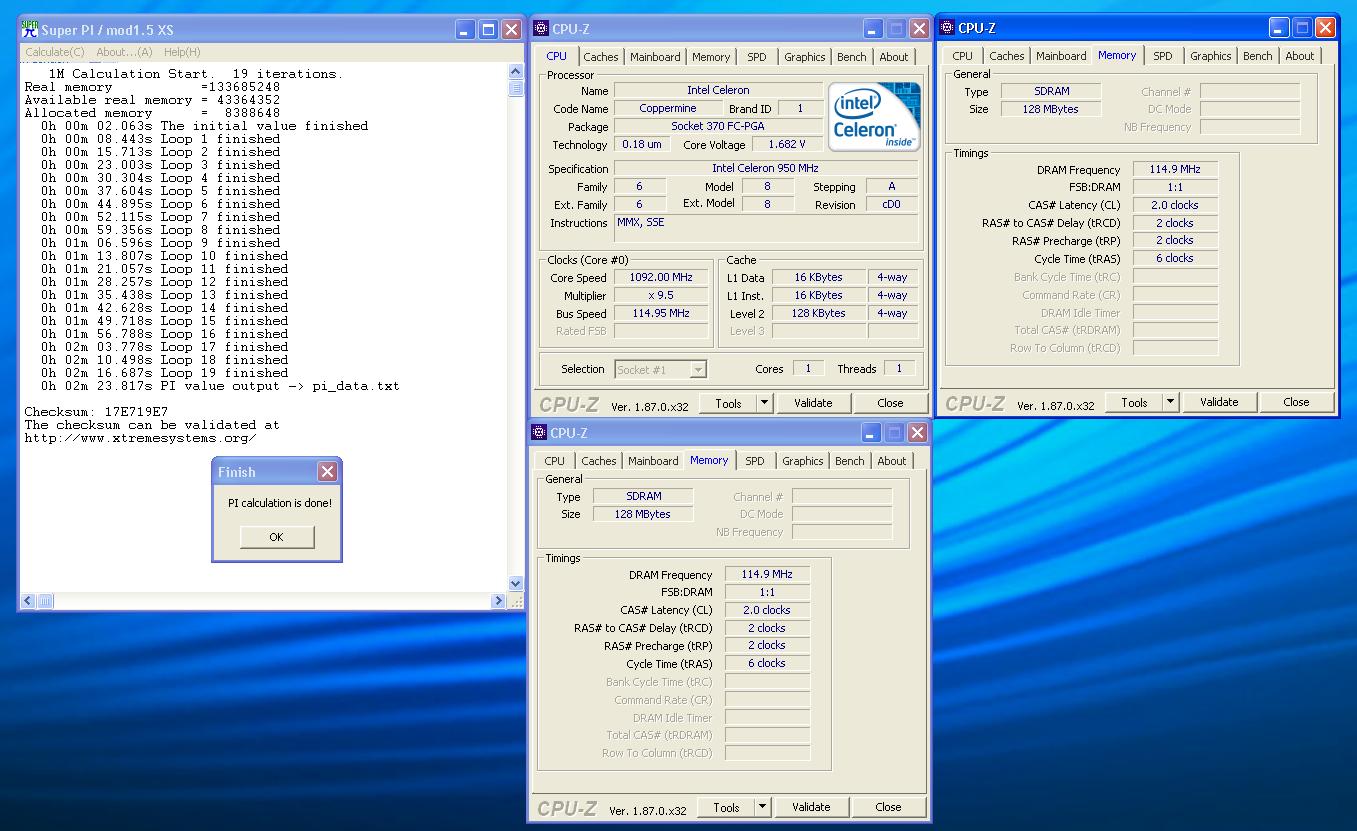Click Tools button in the top-right CPU-Z window
The height and width of the screenshot is (831, 1357).
[x=1134, y=402]
